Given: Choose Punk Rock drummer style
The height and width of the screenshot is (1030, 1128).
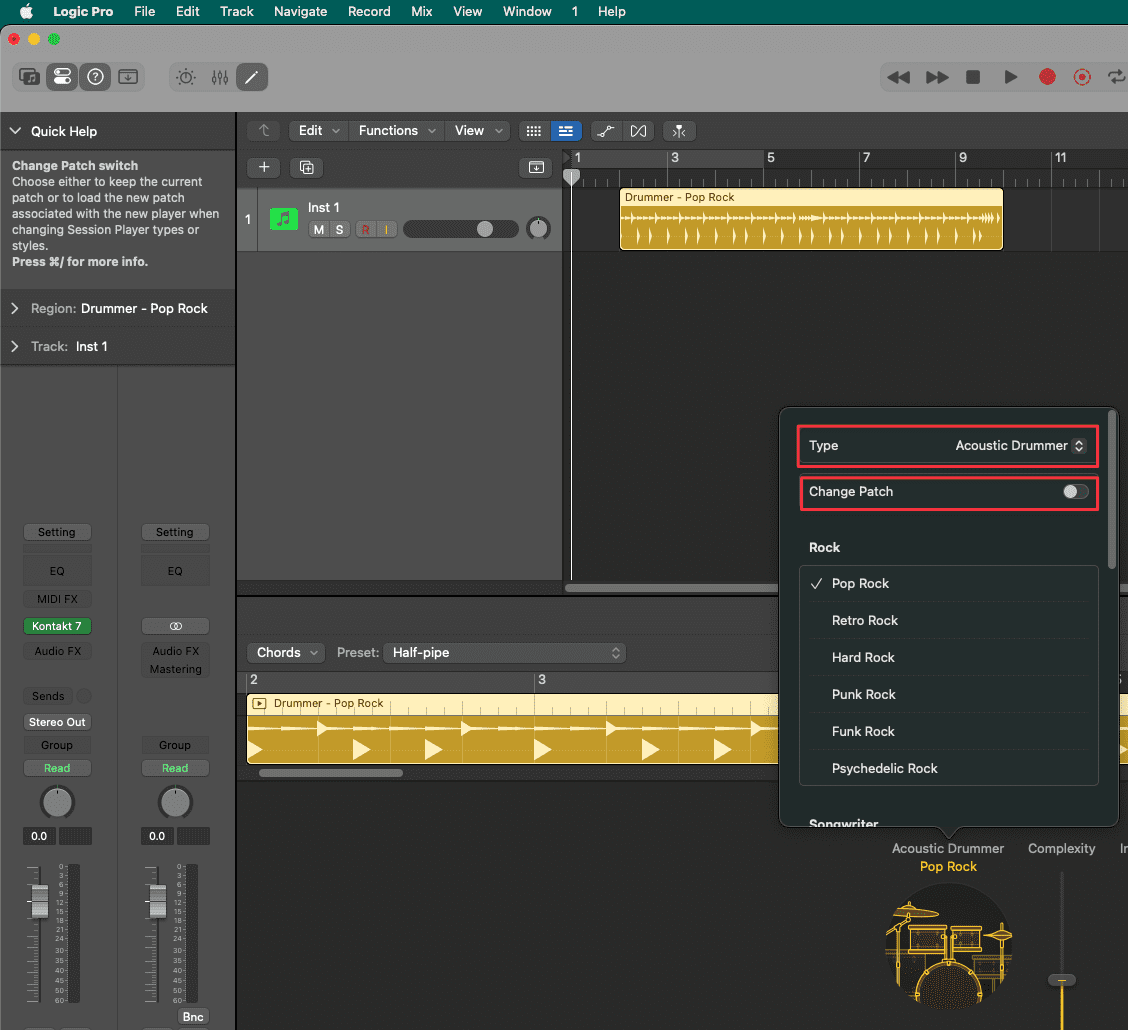Looking at the screenshot, I should [949, 695].
